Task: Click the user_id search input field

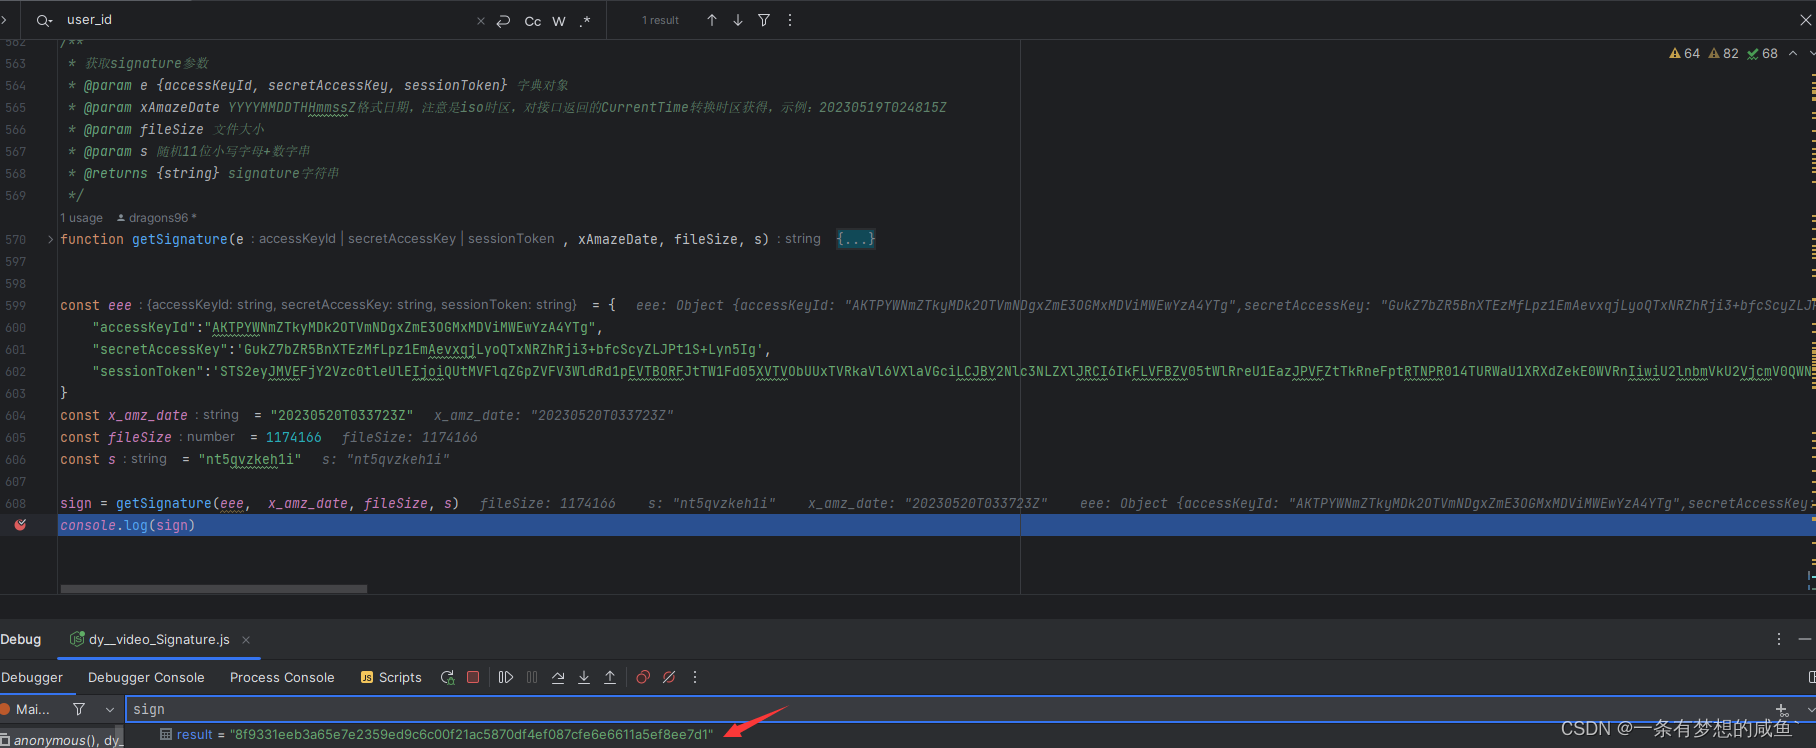Action: click(x=265, y=20)
